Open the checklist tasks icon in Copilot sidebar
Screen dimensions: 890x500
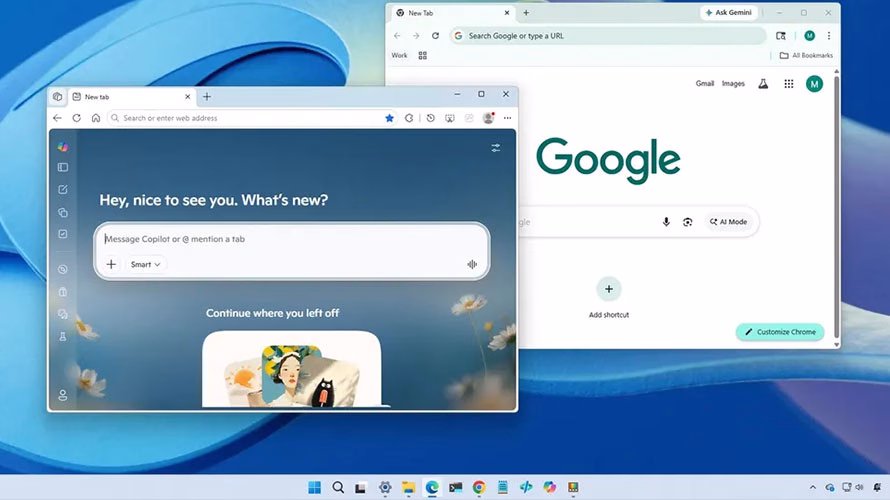[63, 234]
